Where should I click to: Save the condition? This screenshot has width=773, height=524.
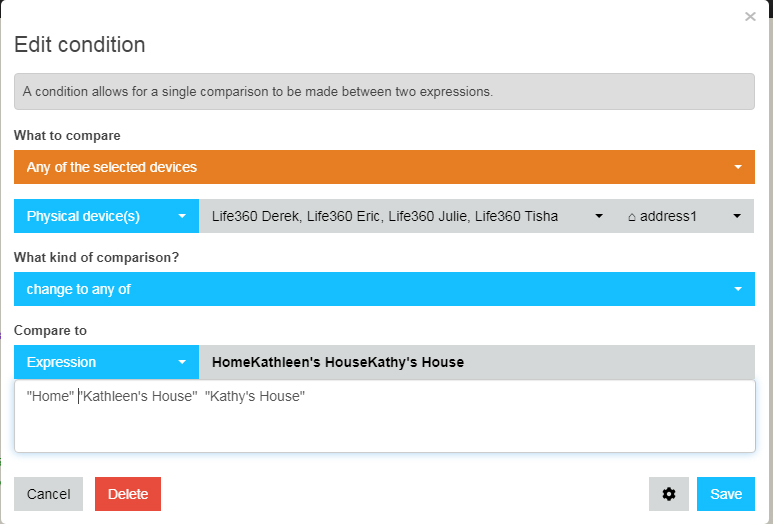pos(726,494)
